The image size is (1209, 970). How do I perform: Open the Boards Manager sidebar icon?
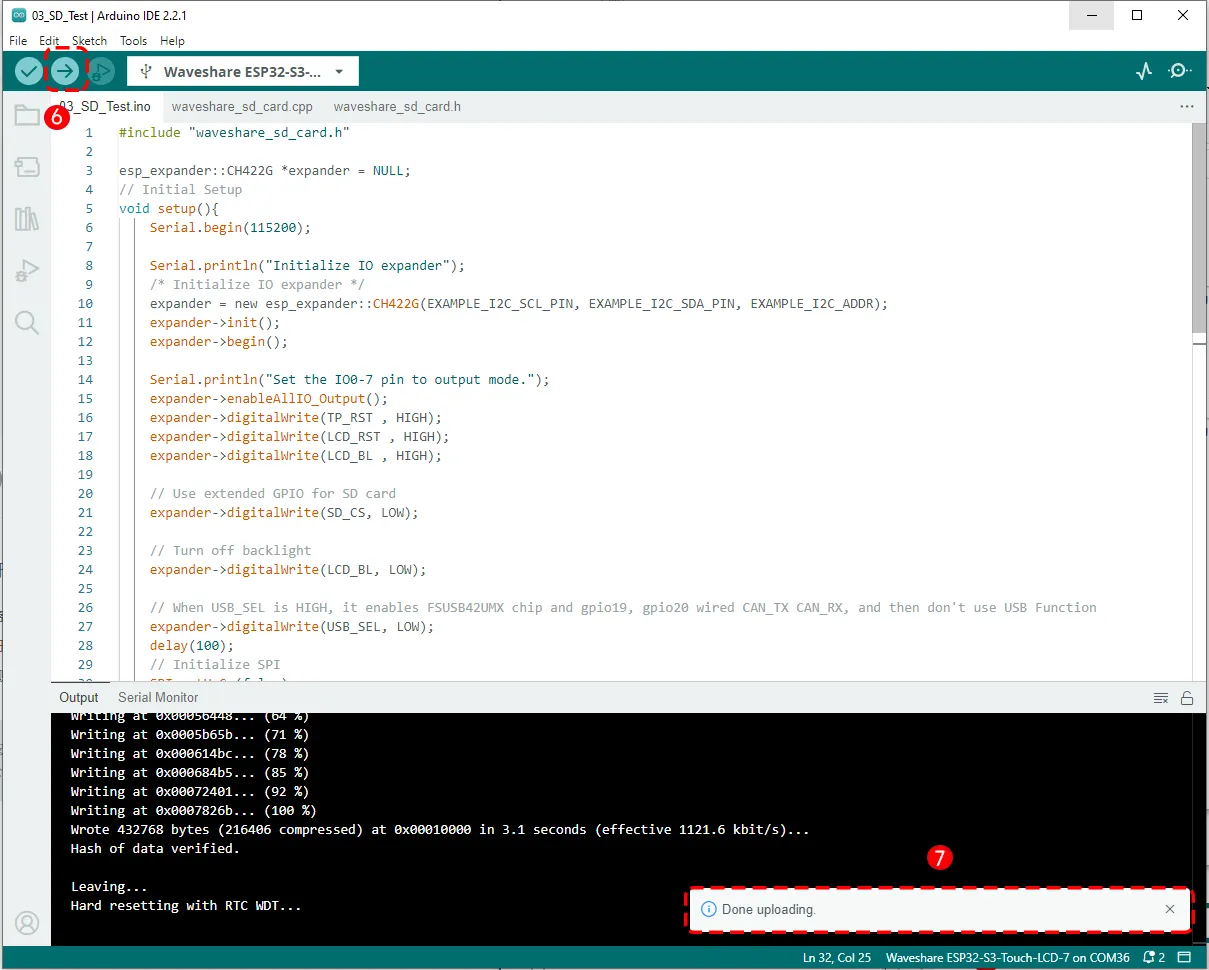pos(27,167)
